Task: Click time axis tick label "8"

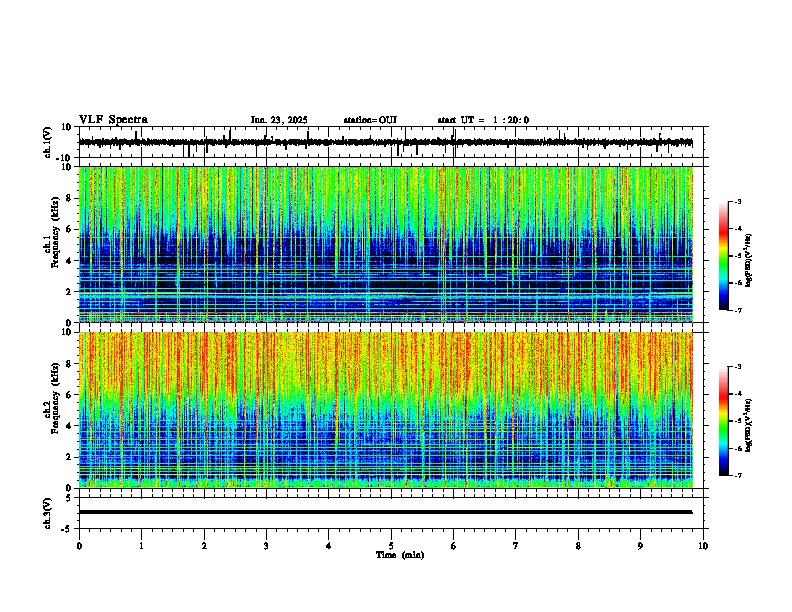Action: [578, 546]
